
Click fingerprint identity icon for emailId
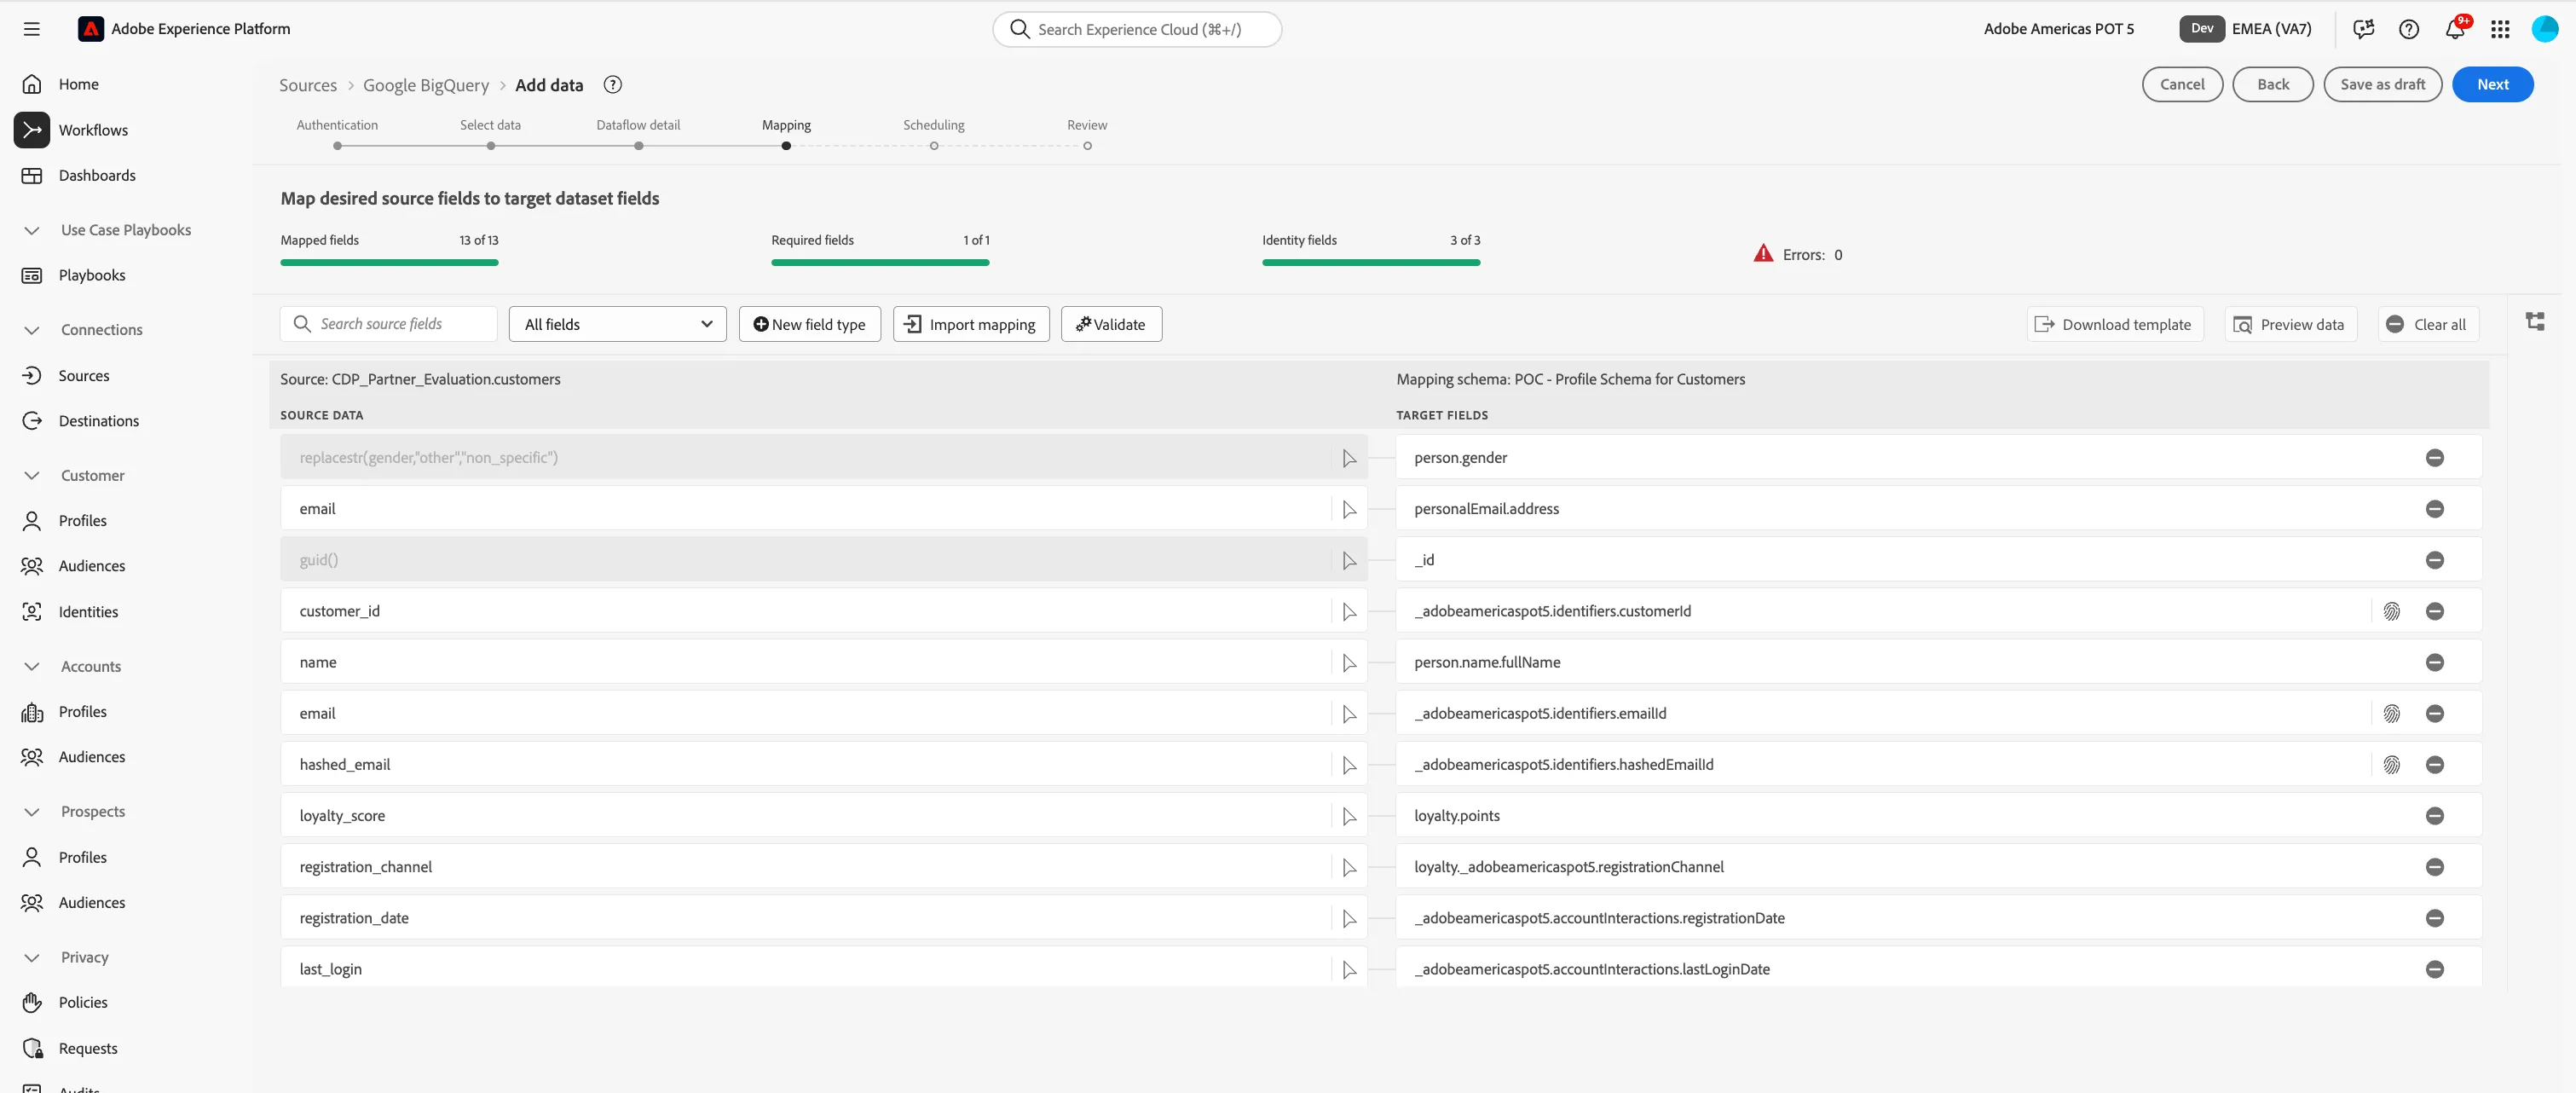click(x=2391, y=714)
